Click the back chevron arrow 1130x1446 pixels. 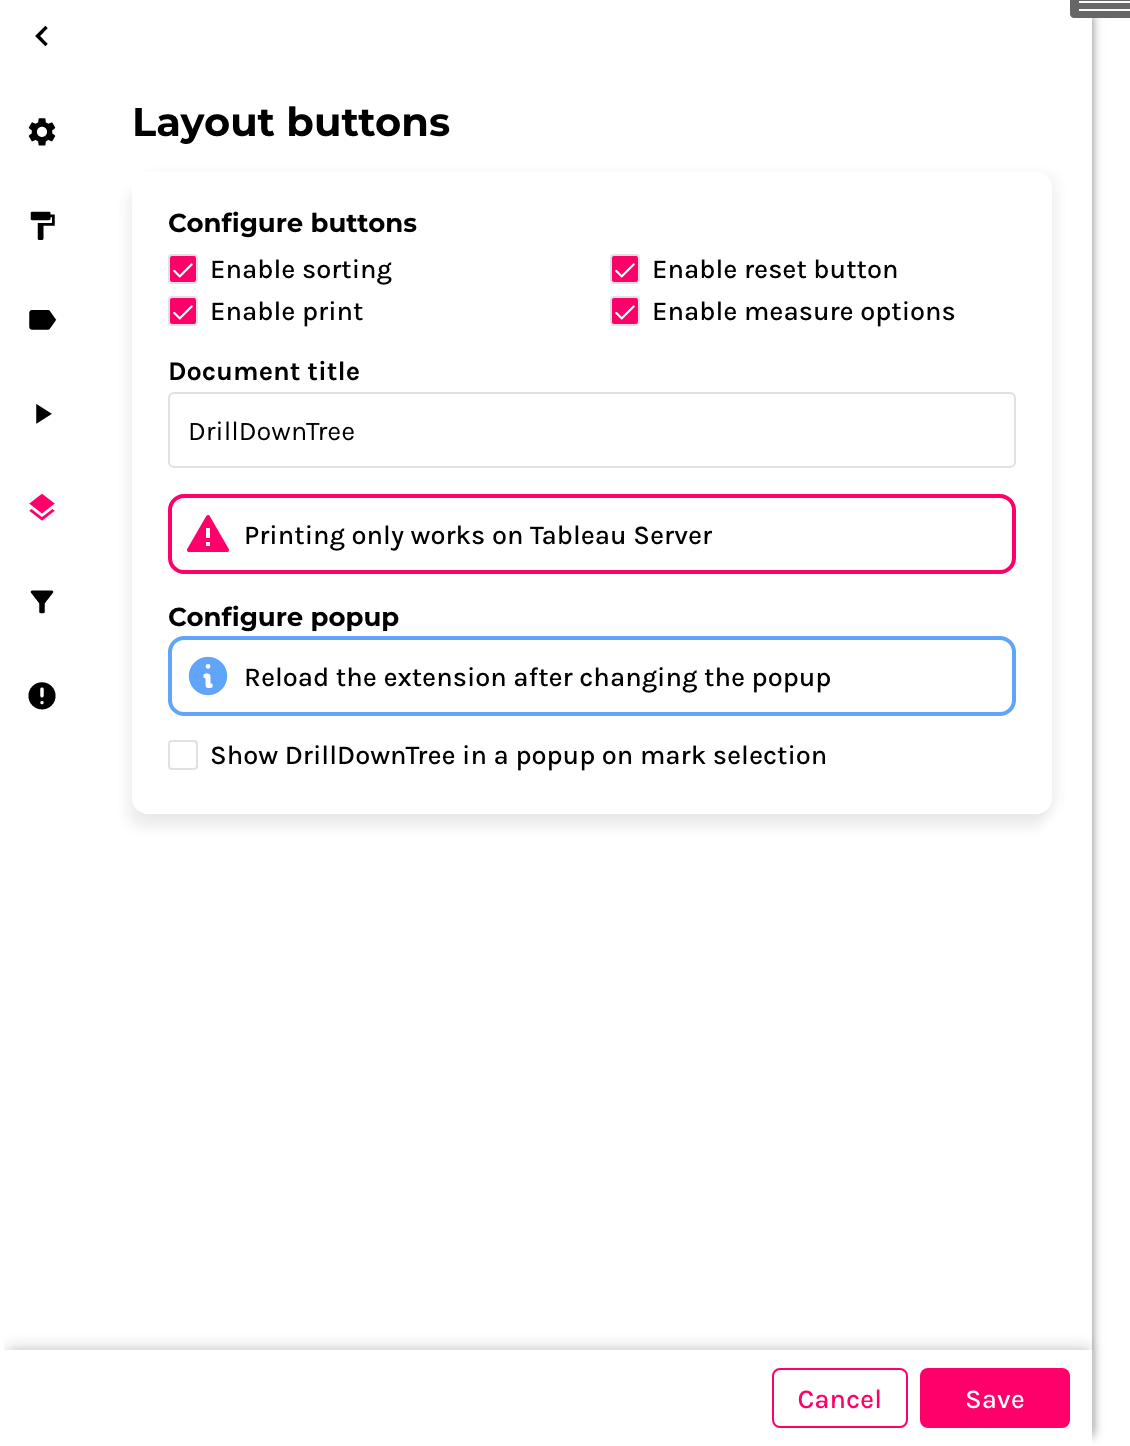coord(42,37)
